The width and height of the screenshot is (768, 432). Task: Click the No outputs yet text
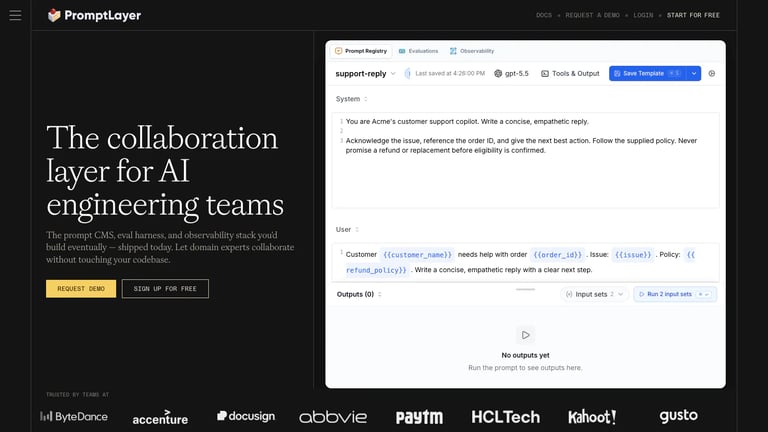point(526,355)
